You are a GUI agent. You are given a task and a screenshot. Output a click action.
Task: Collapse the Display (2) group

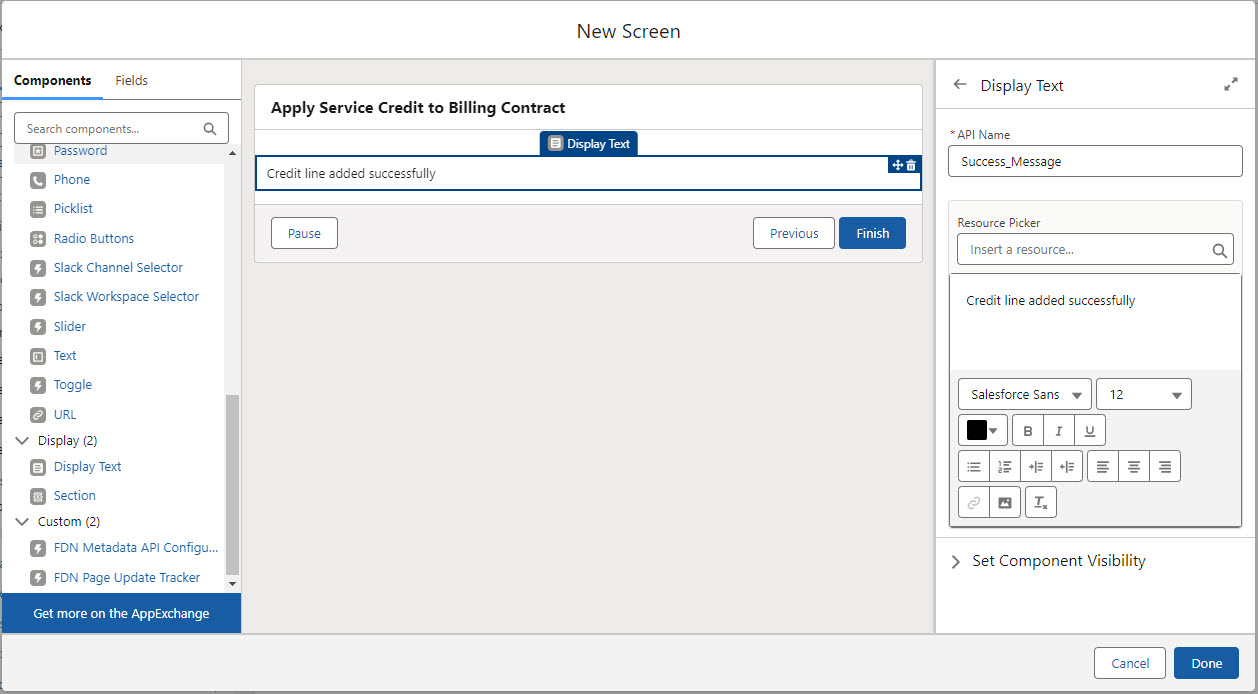(x=22, y=441)
